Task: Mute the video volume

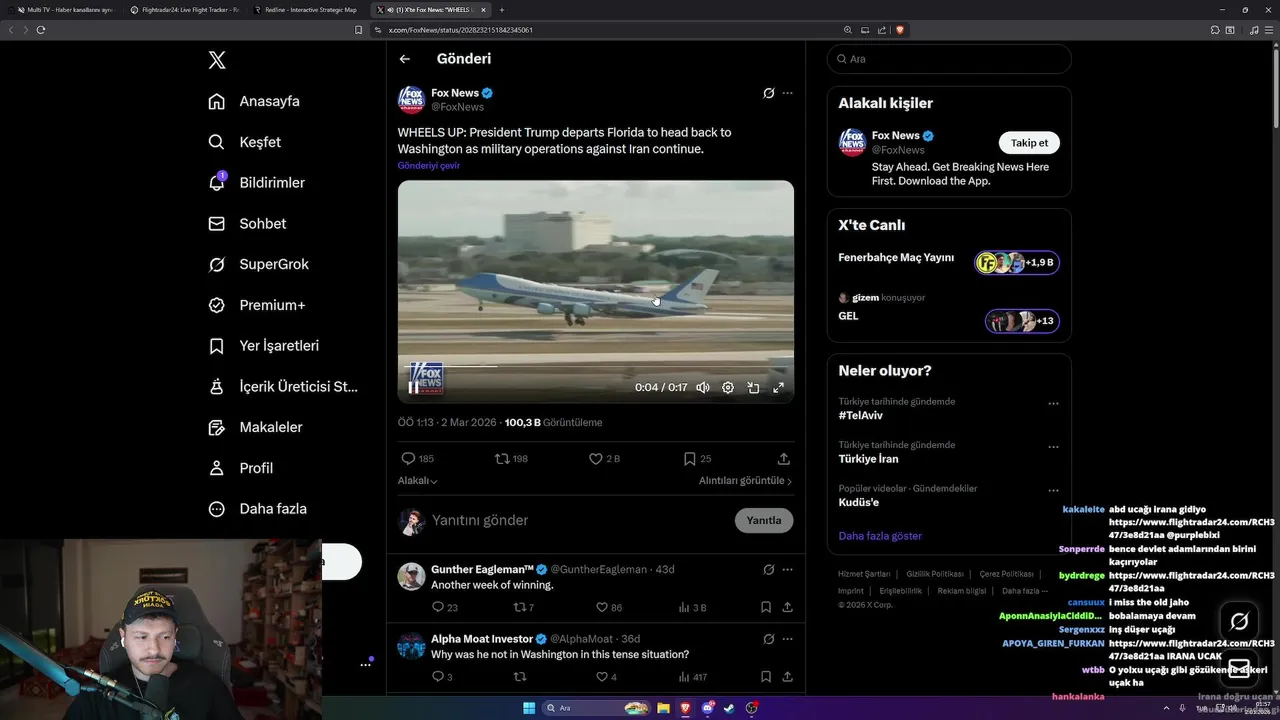Action: point(703,388)
